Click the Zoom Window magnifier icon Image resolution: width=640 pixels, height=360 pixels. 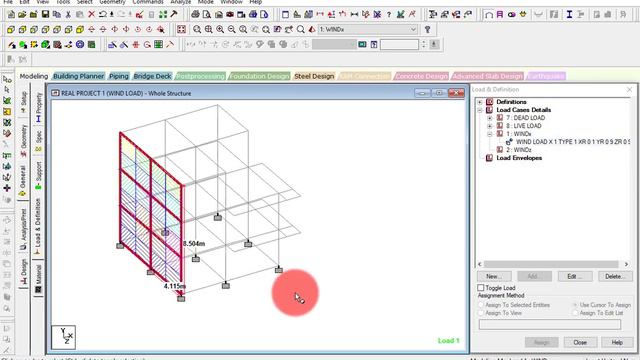click(197, 29)
